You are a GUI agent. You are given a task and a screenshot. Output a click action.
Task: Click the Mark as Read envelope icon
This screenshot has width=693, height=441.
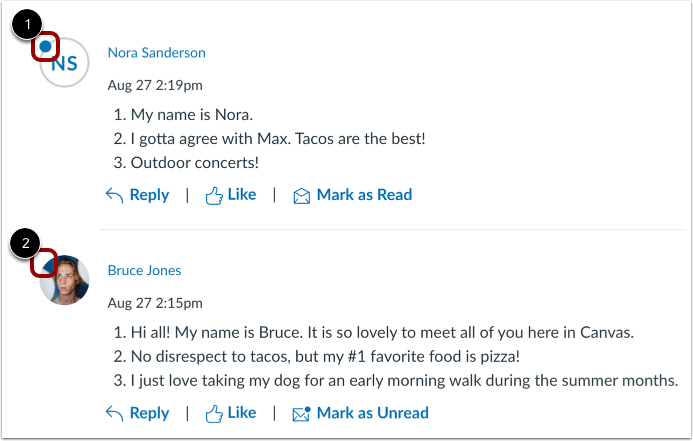click(301, 196)
